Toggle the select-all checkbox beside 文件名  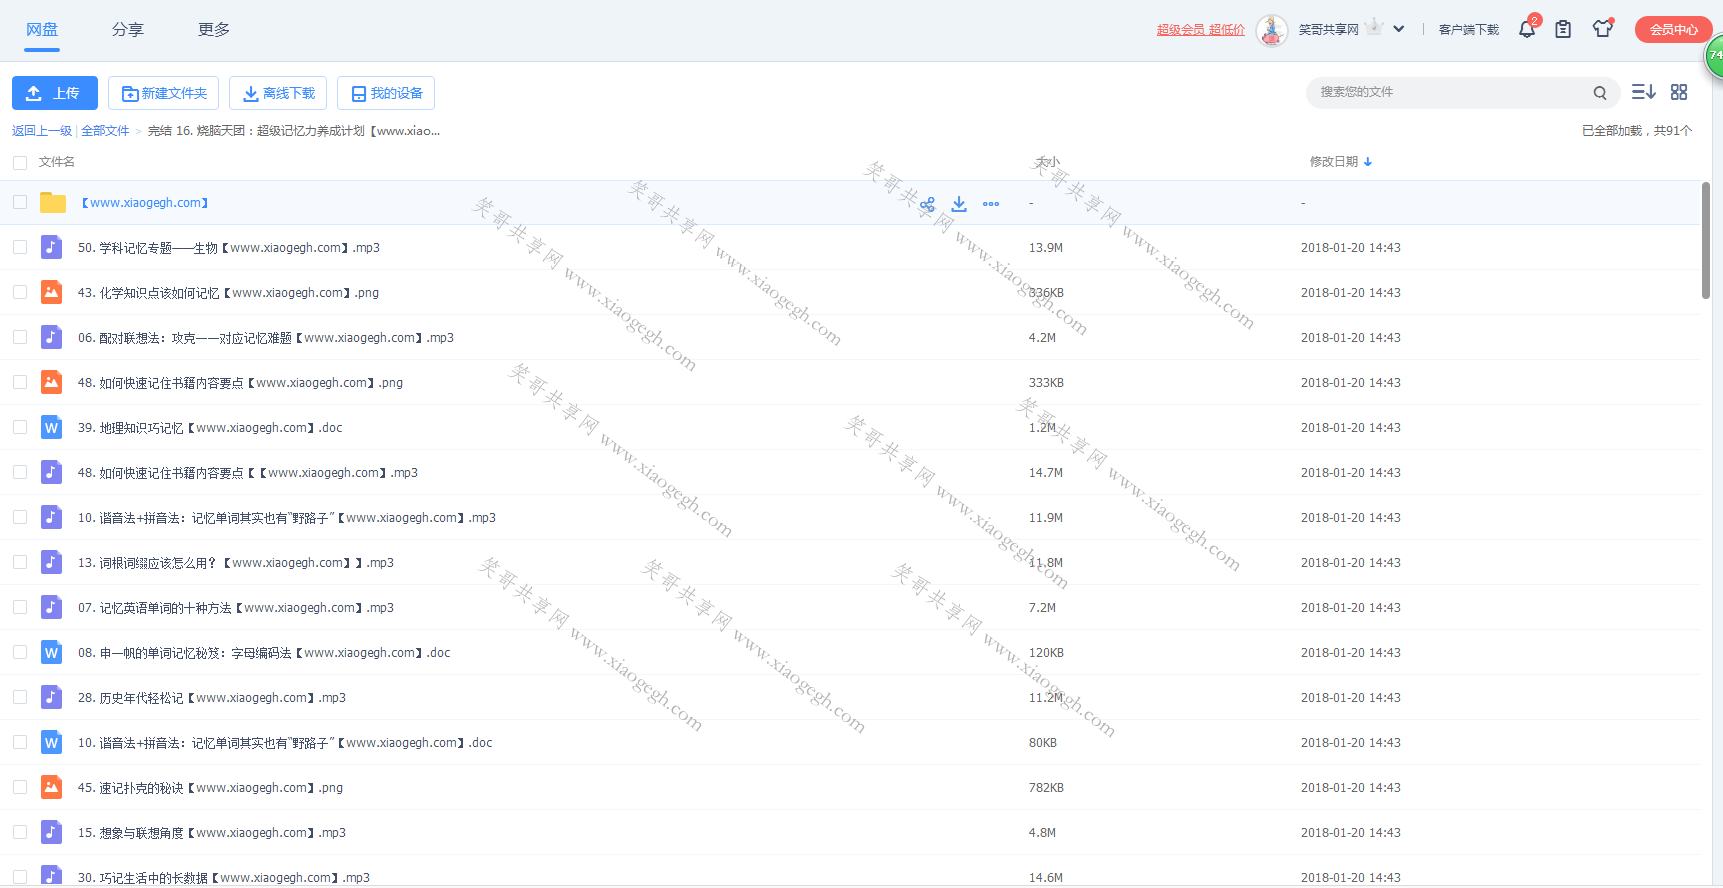click(x=20, y=162)
